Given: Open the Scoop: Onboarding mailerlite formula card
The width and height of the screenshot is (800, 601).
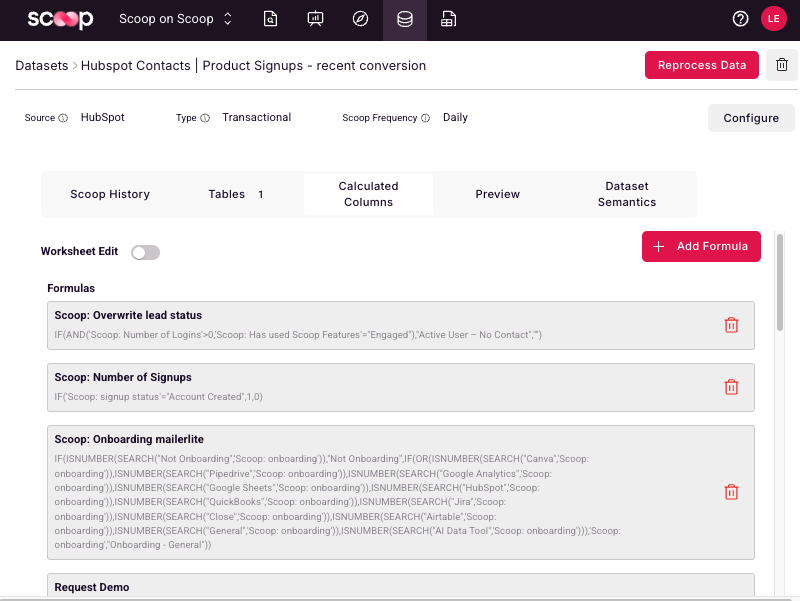Looking at the screenshot, I should coord(401,492).
